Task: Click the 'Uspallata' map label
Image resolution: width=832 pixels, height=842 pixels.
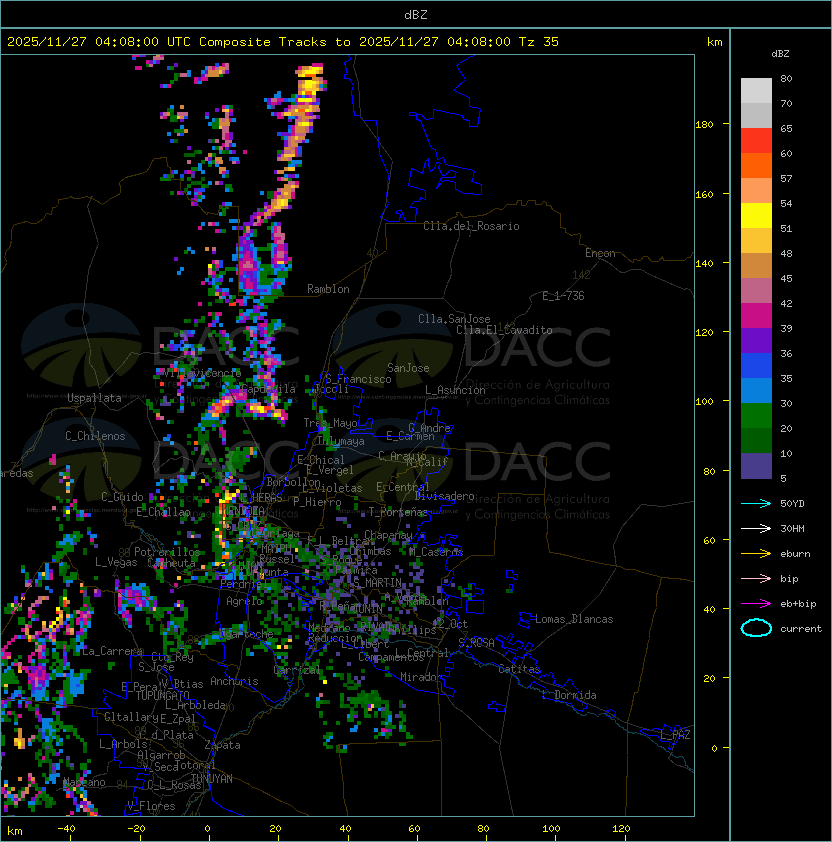Action: 94,398
